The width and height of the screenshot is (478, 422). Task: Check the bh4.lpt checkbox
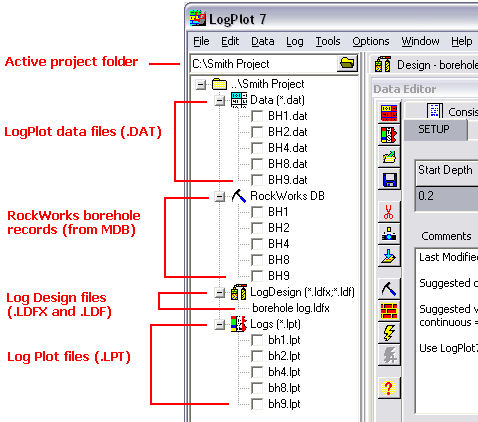pyautogui.click(x=257, y=372)
